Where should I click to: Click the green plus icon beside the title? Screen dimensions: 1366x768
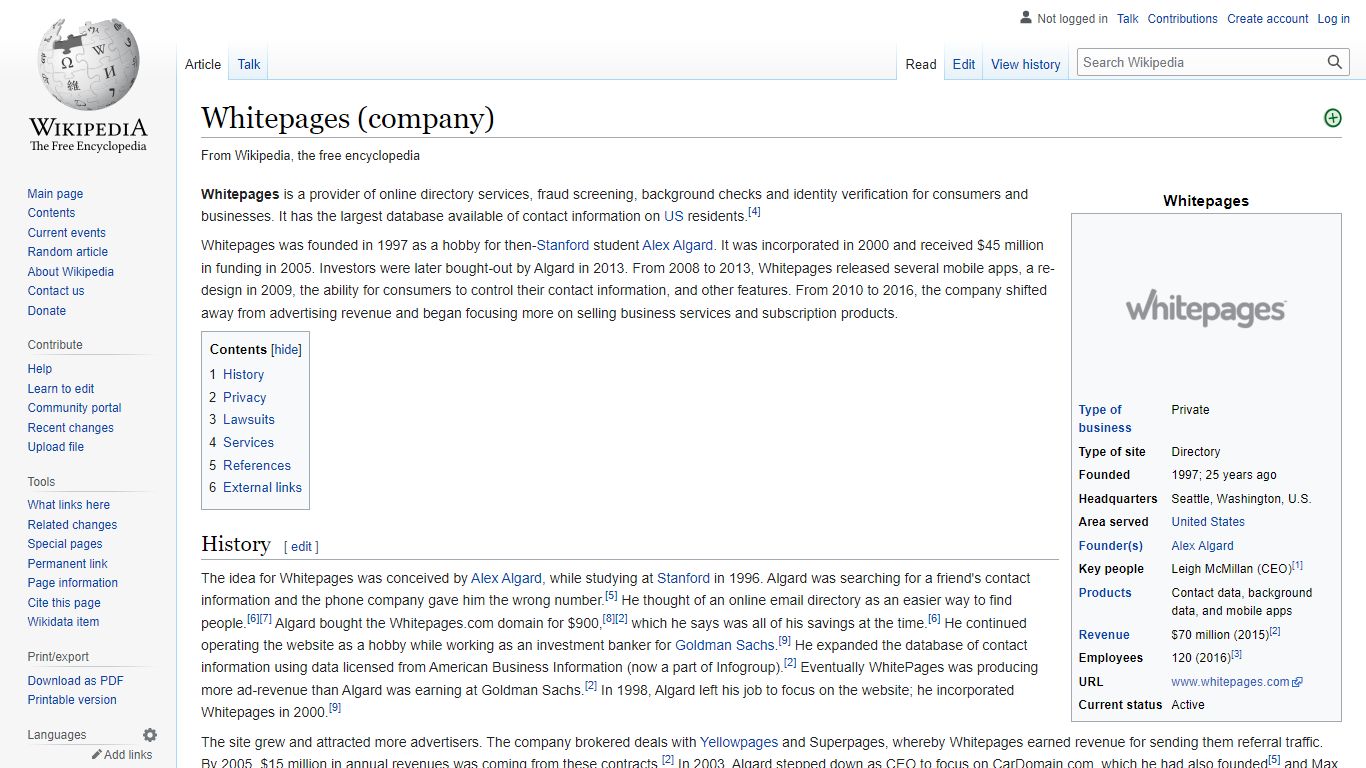[1332, 118]
